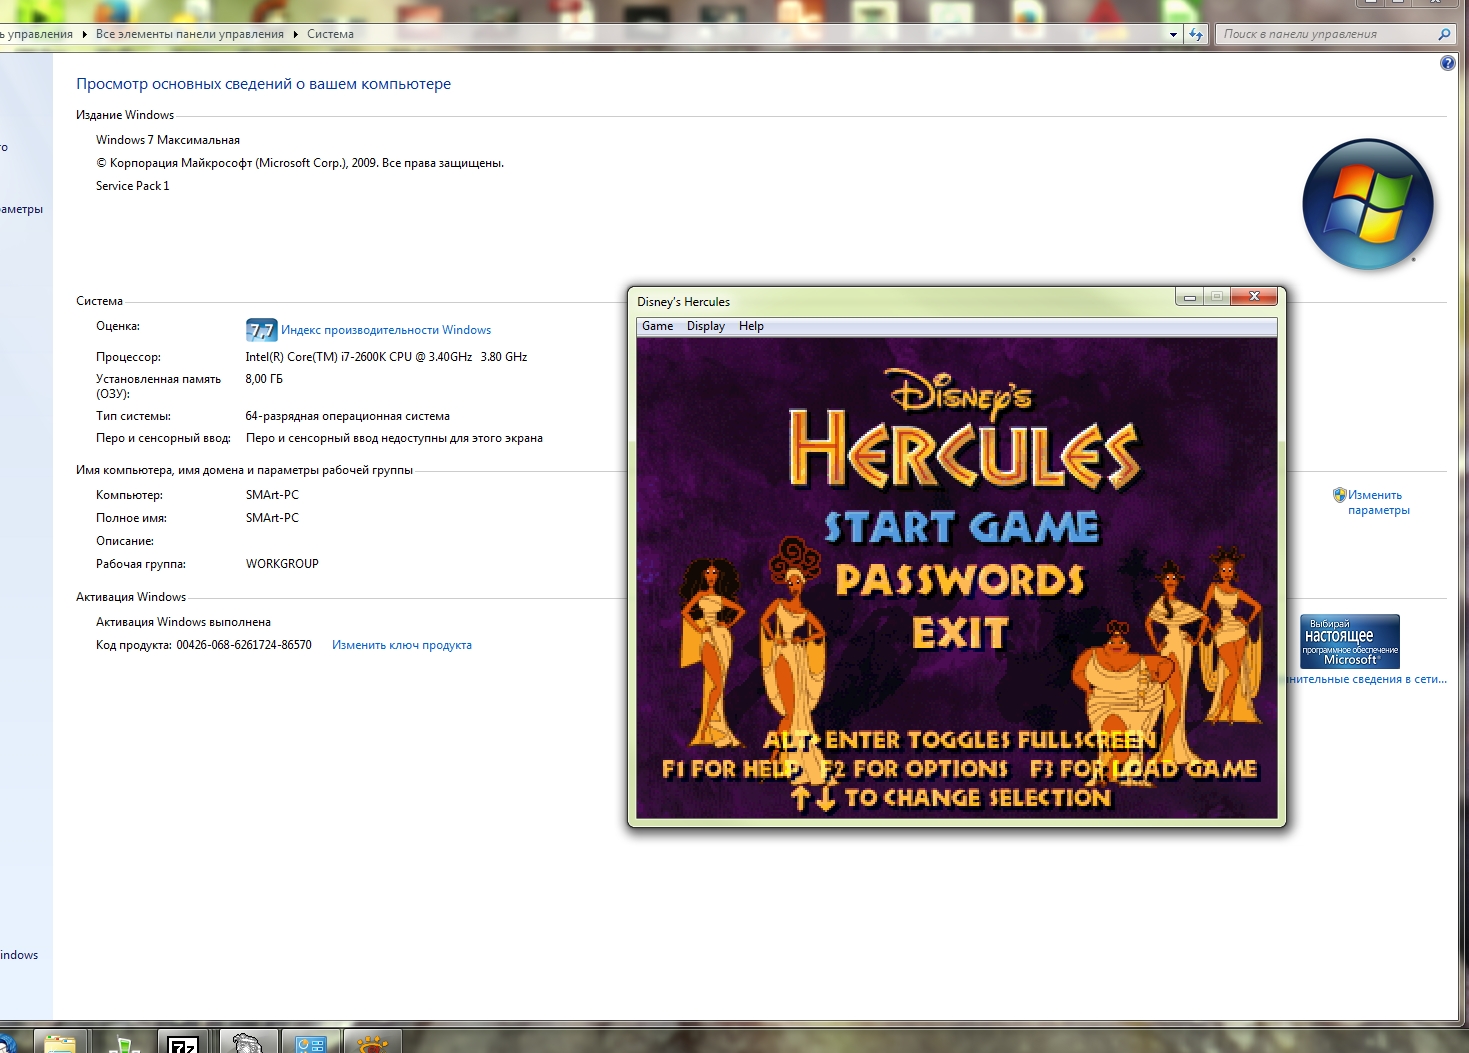Click the Disney's Hercules logo in the game
1469x1053 pixels.
click(964, 430)
